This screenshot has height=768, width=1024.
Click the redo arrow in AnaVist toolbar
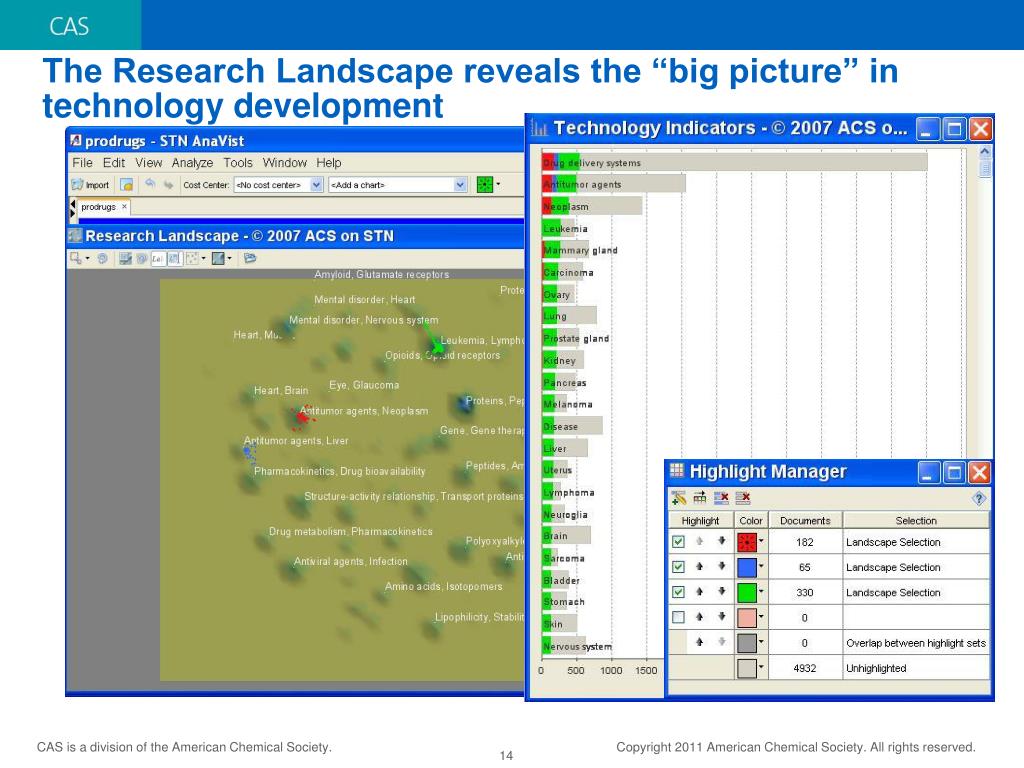[x=168, y=185]
